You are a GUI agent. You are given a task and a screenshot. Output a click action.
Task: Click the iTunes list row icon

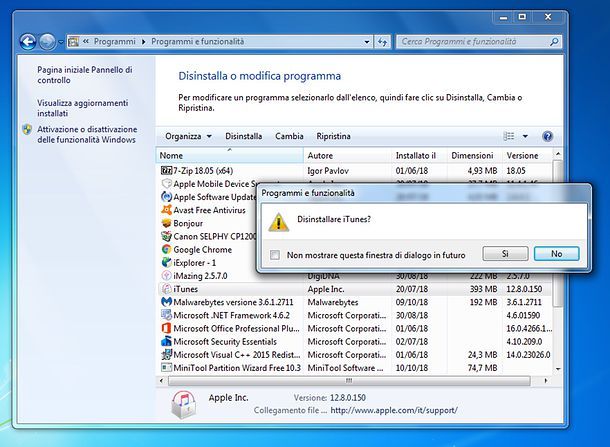pyautogui.click(x=166, y=289)
